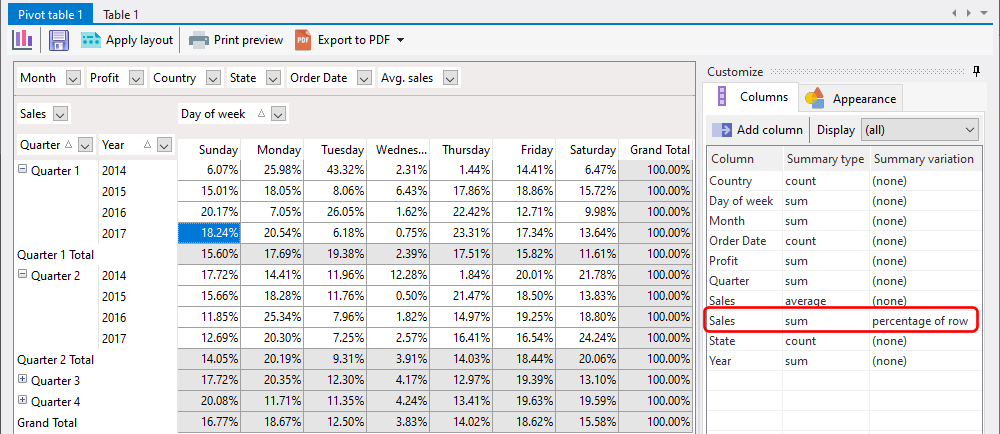Collapse the Quarter 1 group
The height and width of the screenshot is (434, 1000).
(22, 170)
